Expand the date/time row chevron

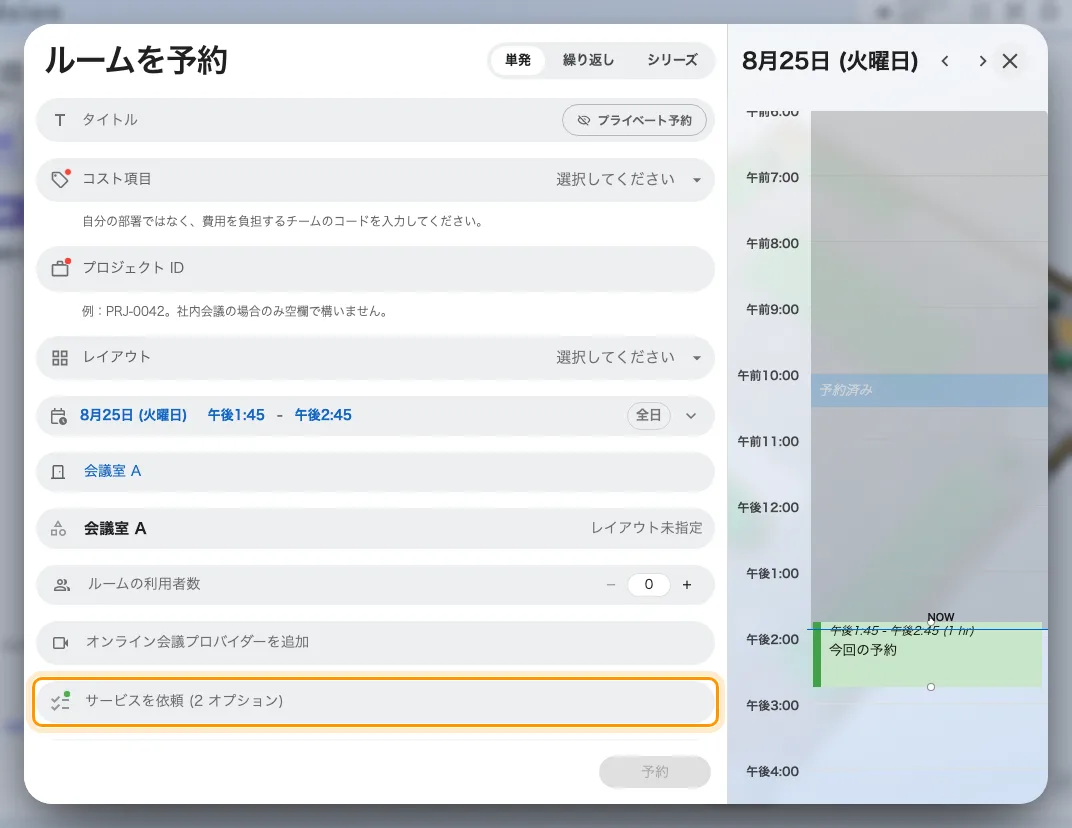pos(691,416)
